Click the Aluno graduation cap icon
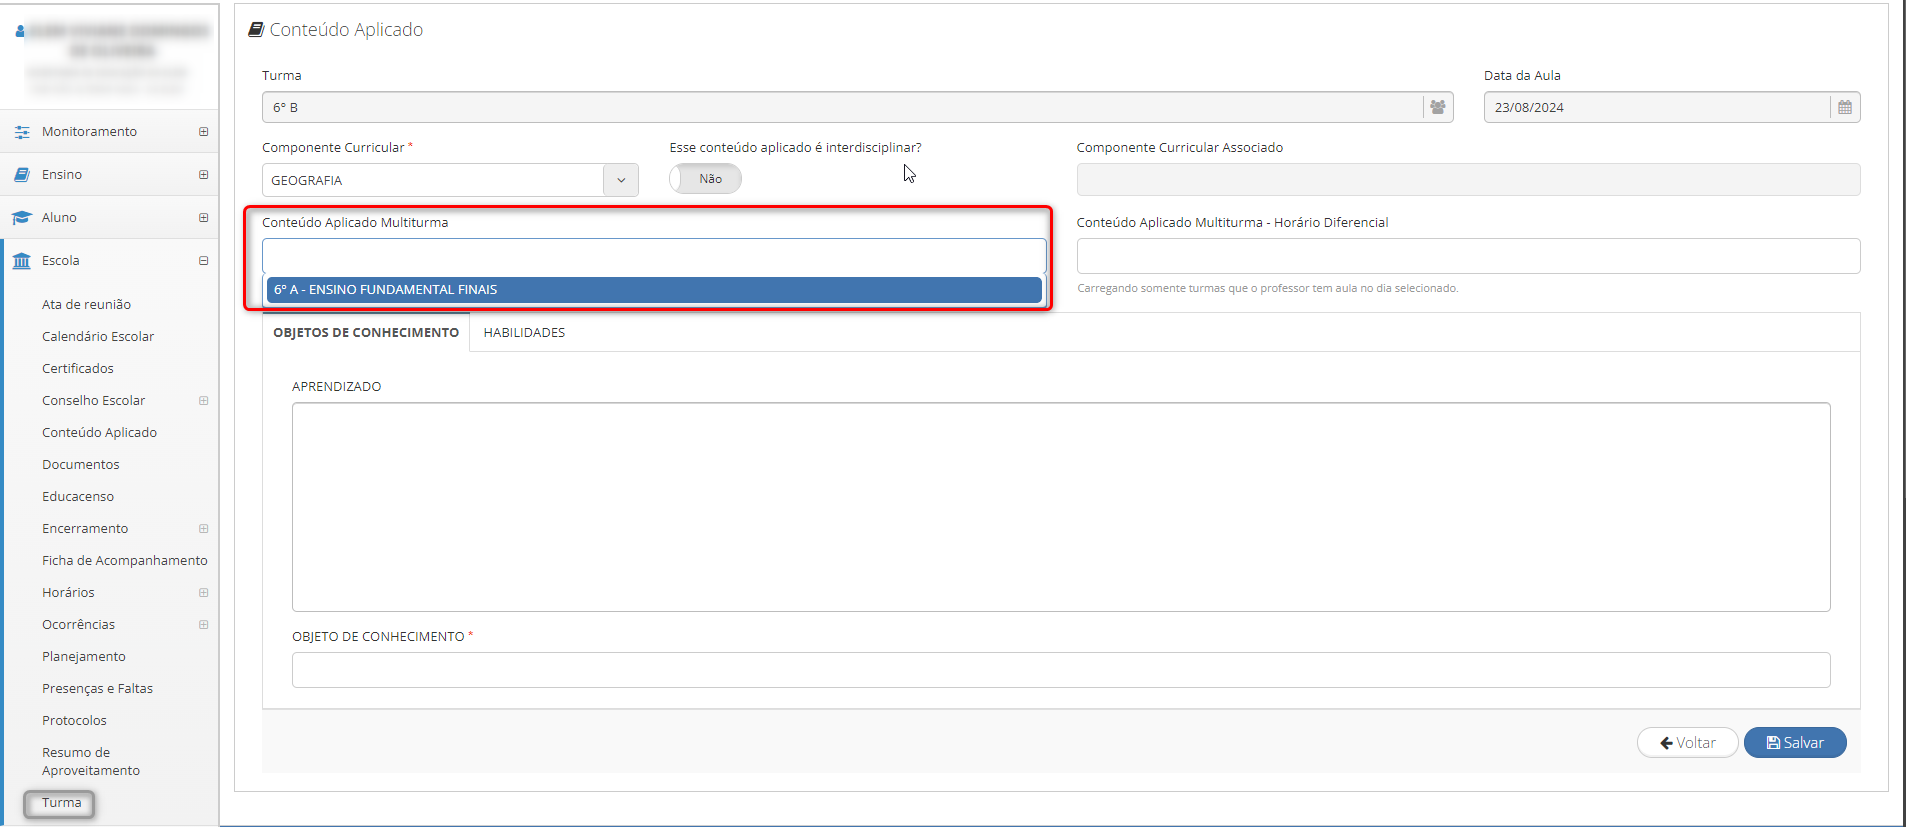 22,218
